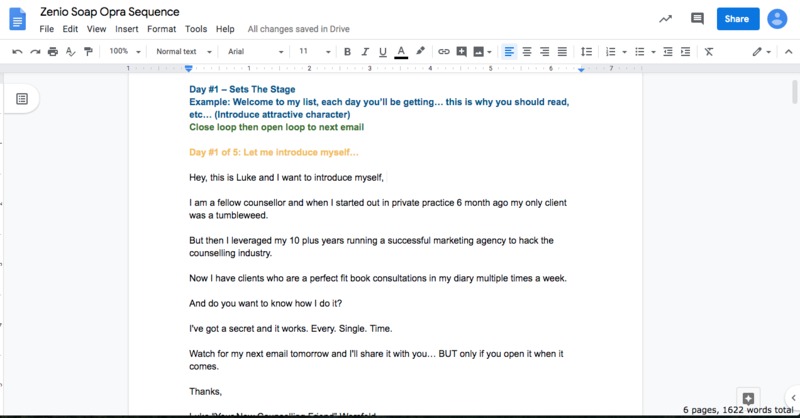Clear formatting with the crossed T icon
Image resolution: width=800 pixels, height=418 pixels.
(709, 52)
